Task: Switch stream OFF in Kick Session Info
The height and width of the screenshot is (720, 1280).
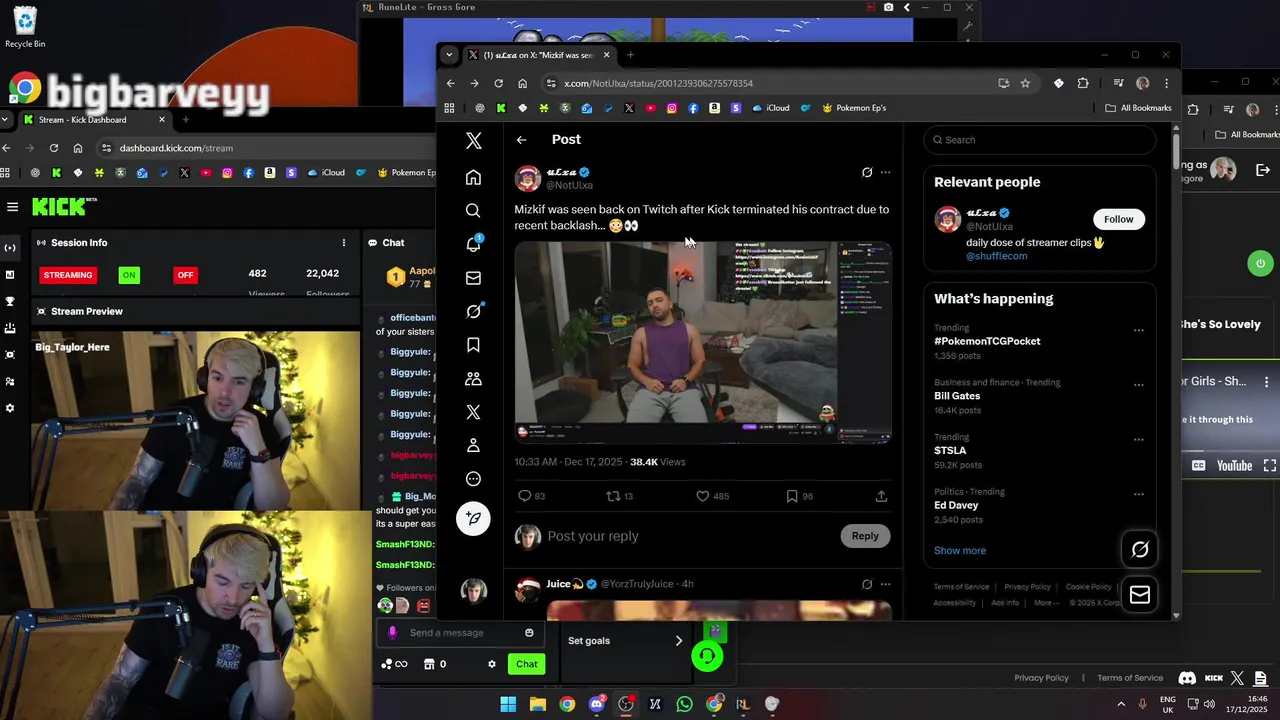Action: [x=185, y=275]
